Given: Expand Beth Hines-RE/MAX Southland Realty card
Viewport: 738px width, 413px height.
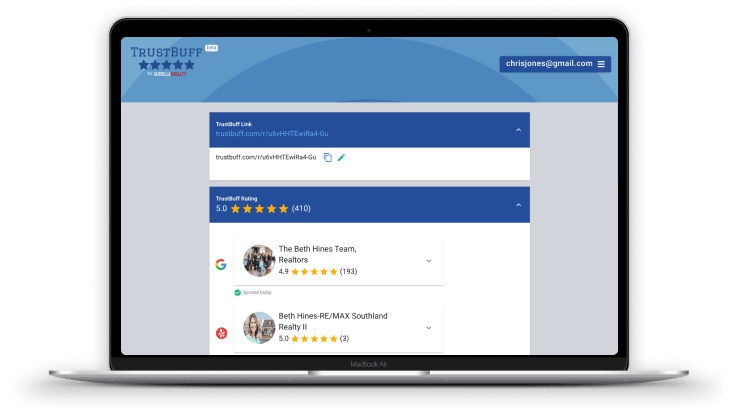Looking at the screenshot, I should [428, 328].
